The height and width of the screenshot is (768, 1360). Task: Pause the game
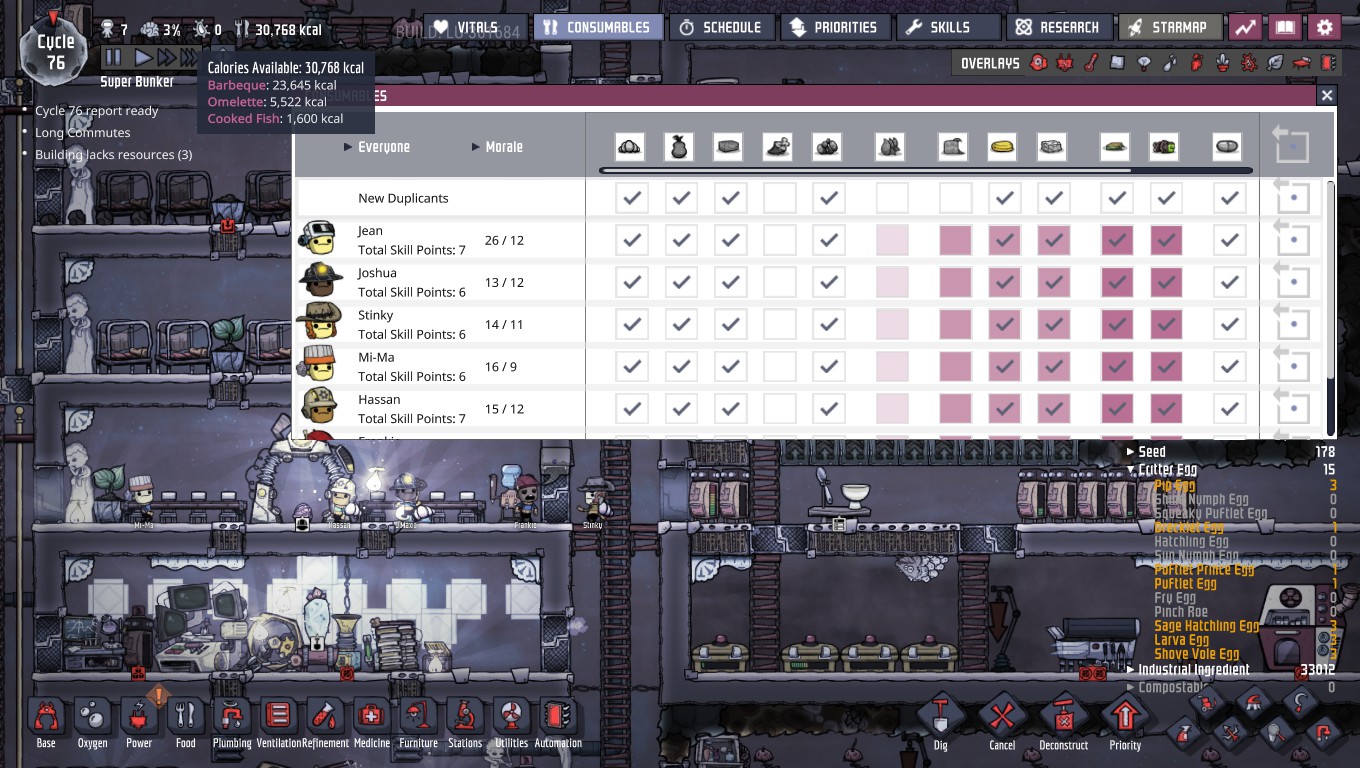click(x=113, y=58)
